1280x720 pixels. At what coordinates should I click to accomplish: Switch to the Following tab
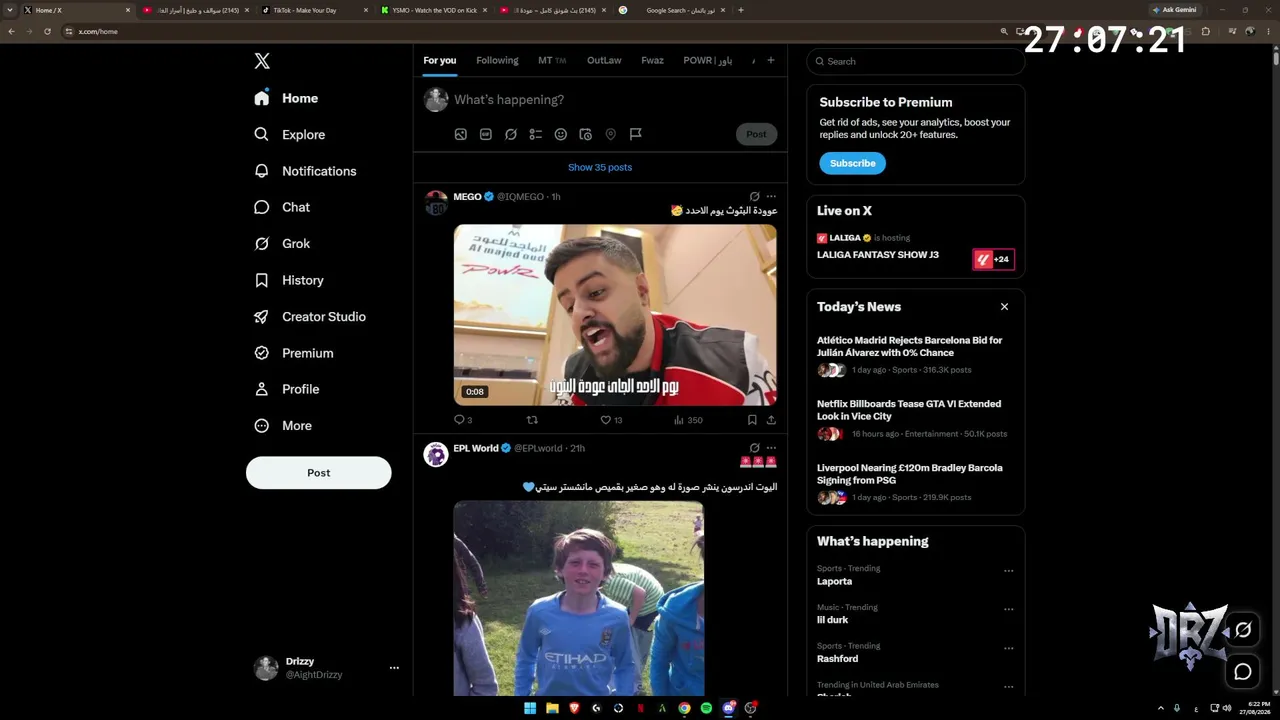click(497, 61)
